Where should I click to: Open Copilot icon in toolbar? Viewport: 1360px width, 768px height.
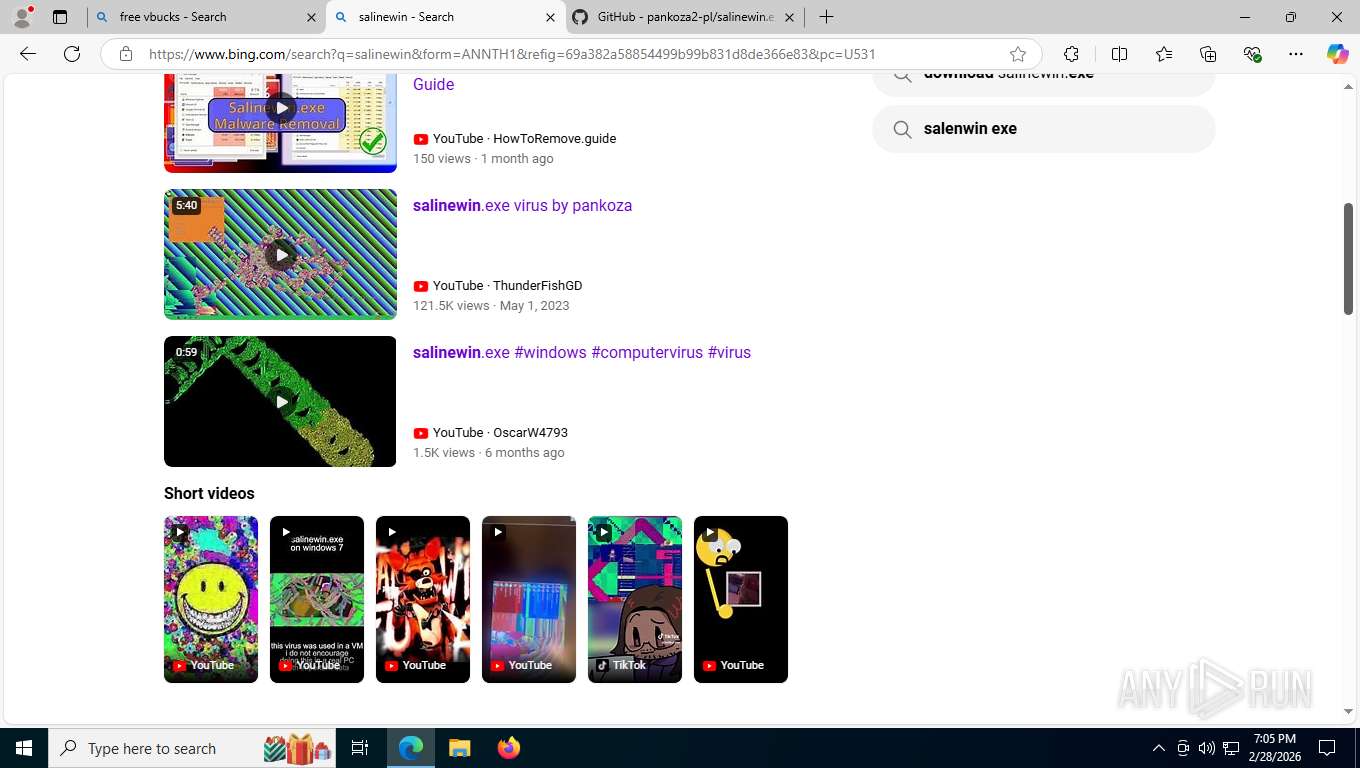pos(1338,54)
